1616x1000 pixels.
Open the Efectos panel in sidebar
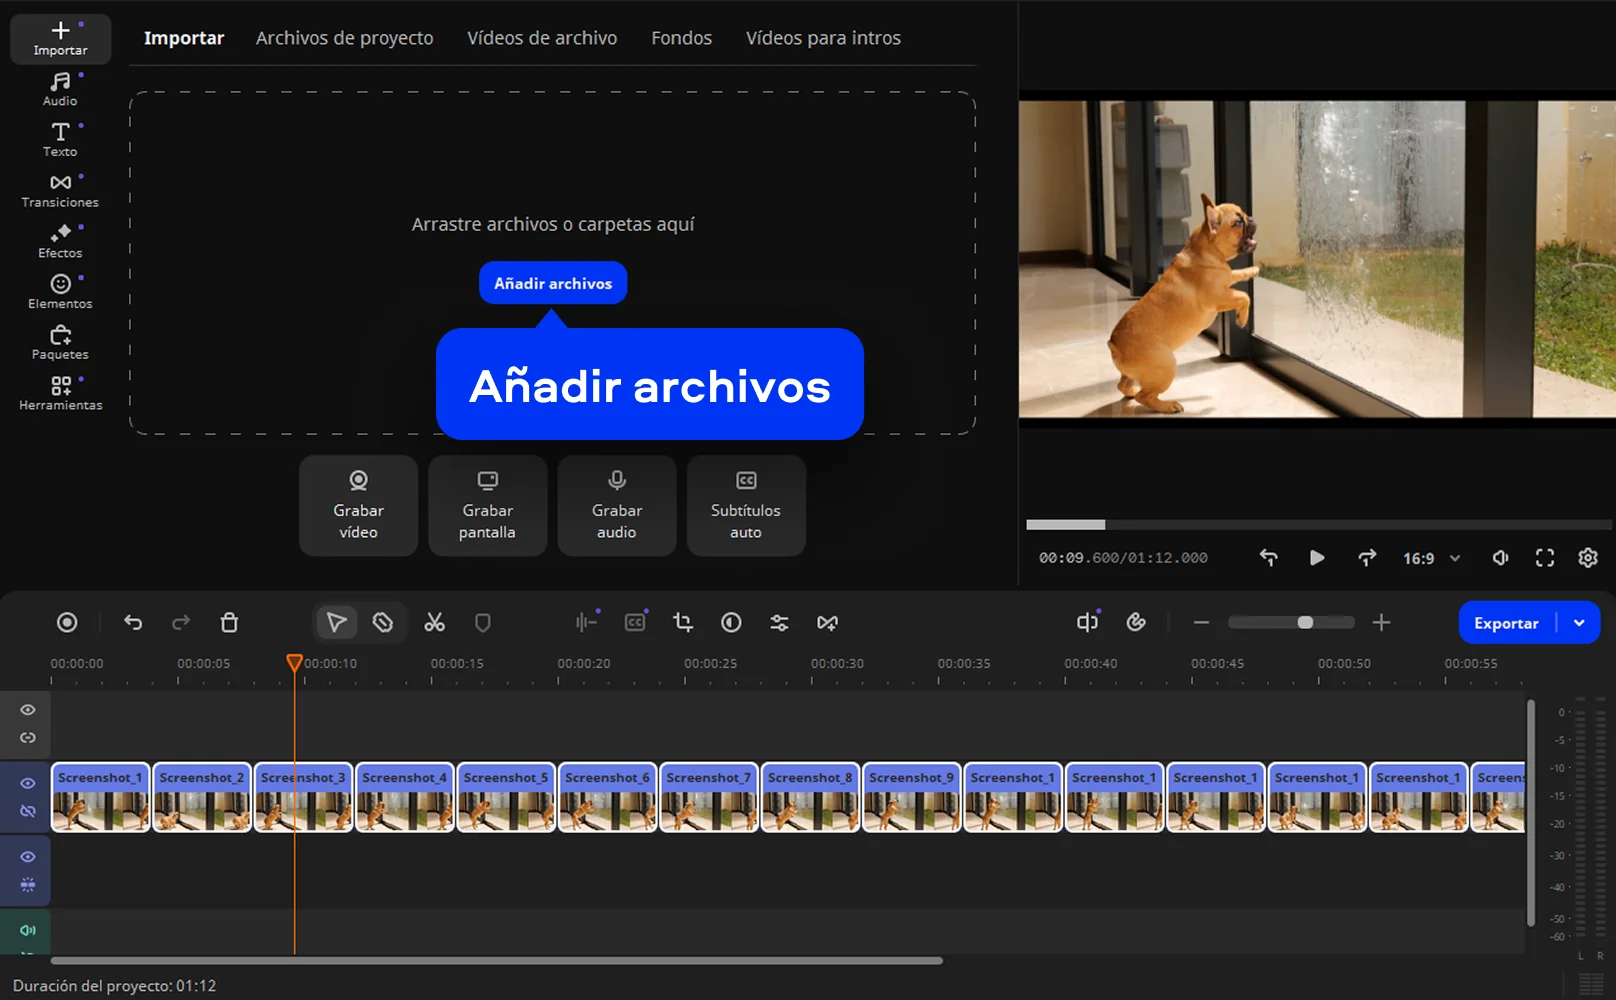tap(60, 241)
